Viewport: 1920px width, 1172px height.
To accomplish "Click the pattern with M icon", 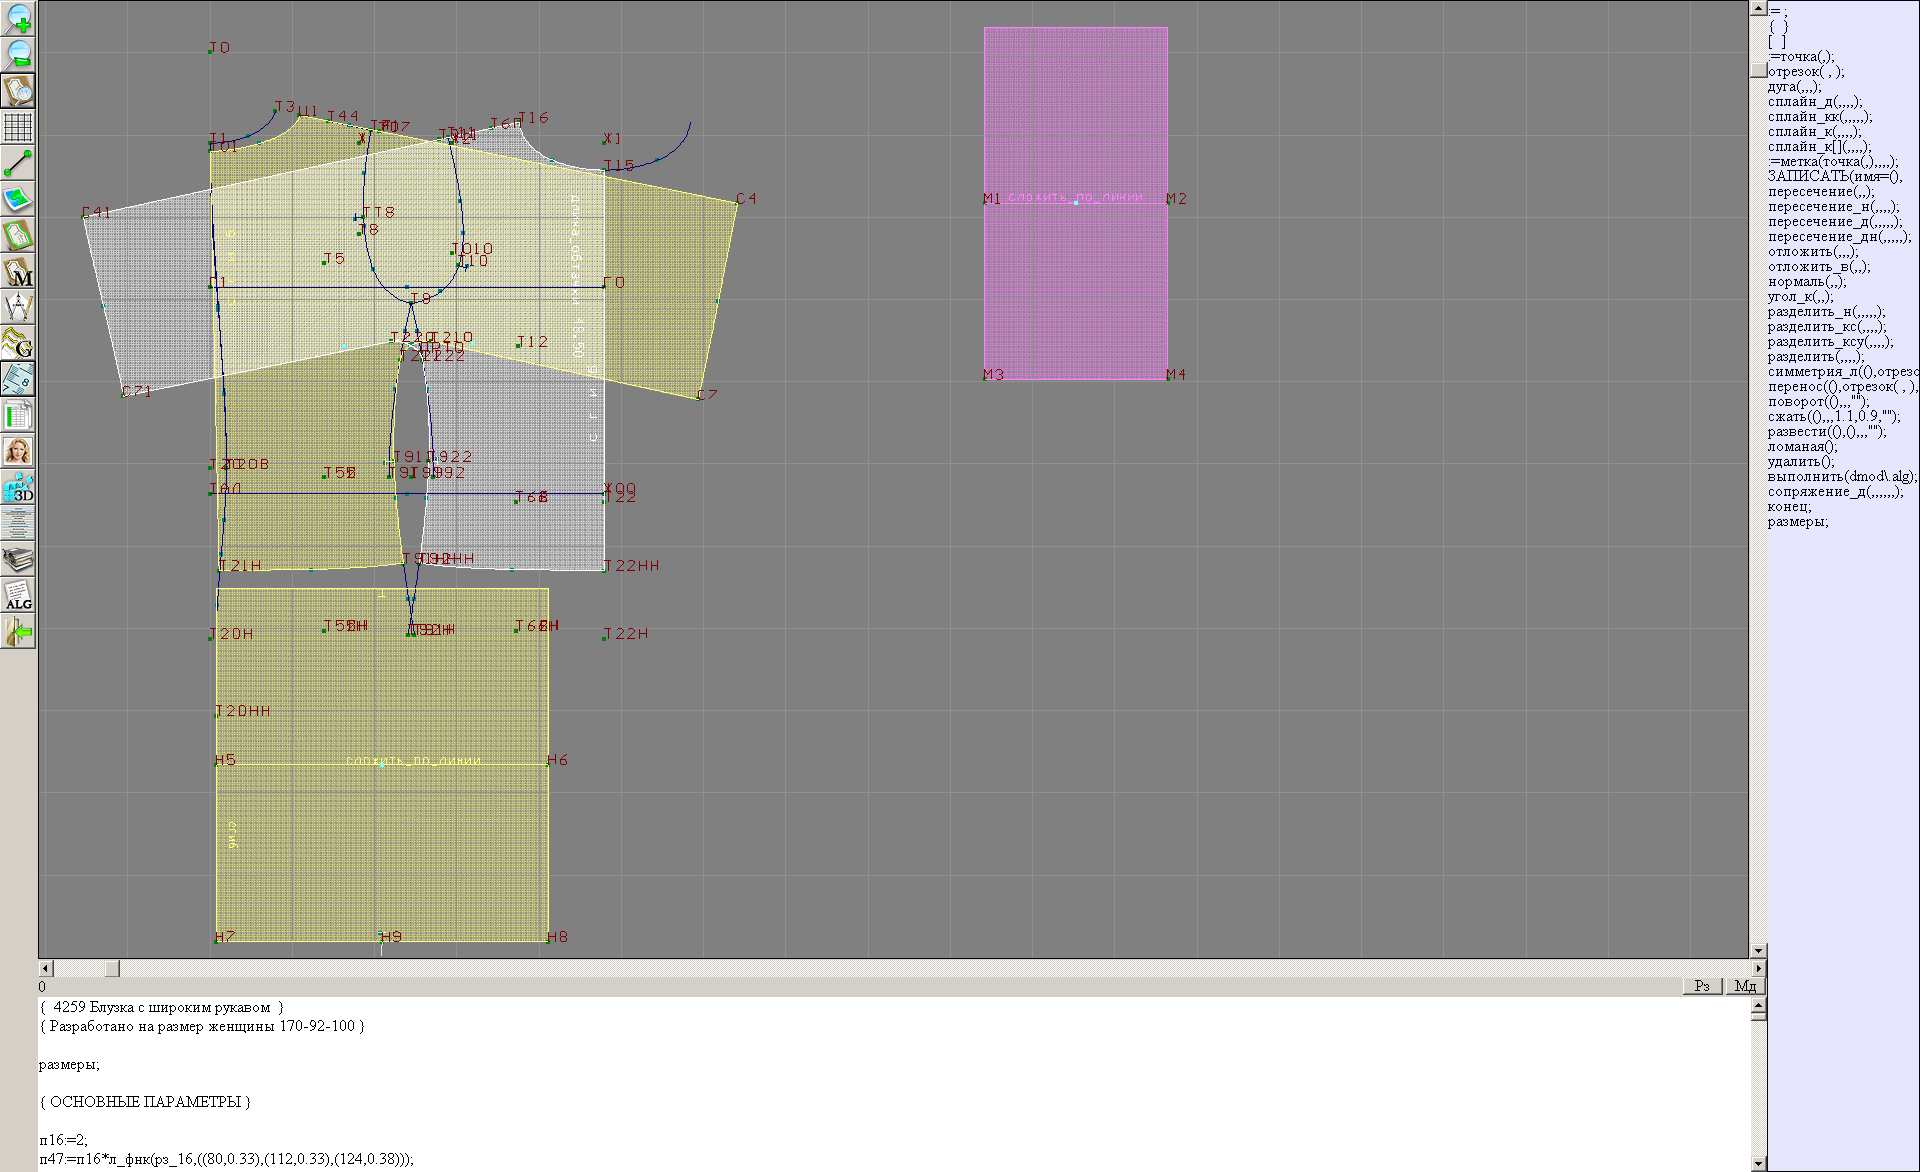I will [x=18, y=271].
